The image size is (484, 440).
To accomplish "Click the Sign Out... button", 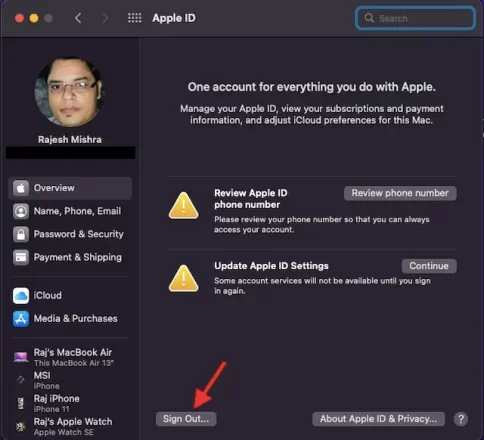I will coord(186,419).
